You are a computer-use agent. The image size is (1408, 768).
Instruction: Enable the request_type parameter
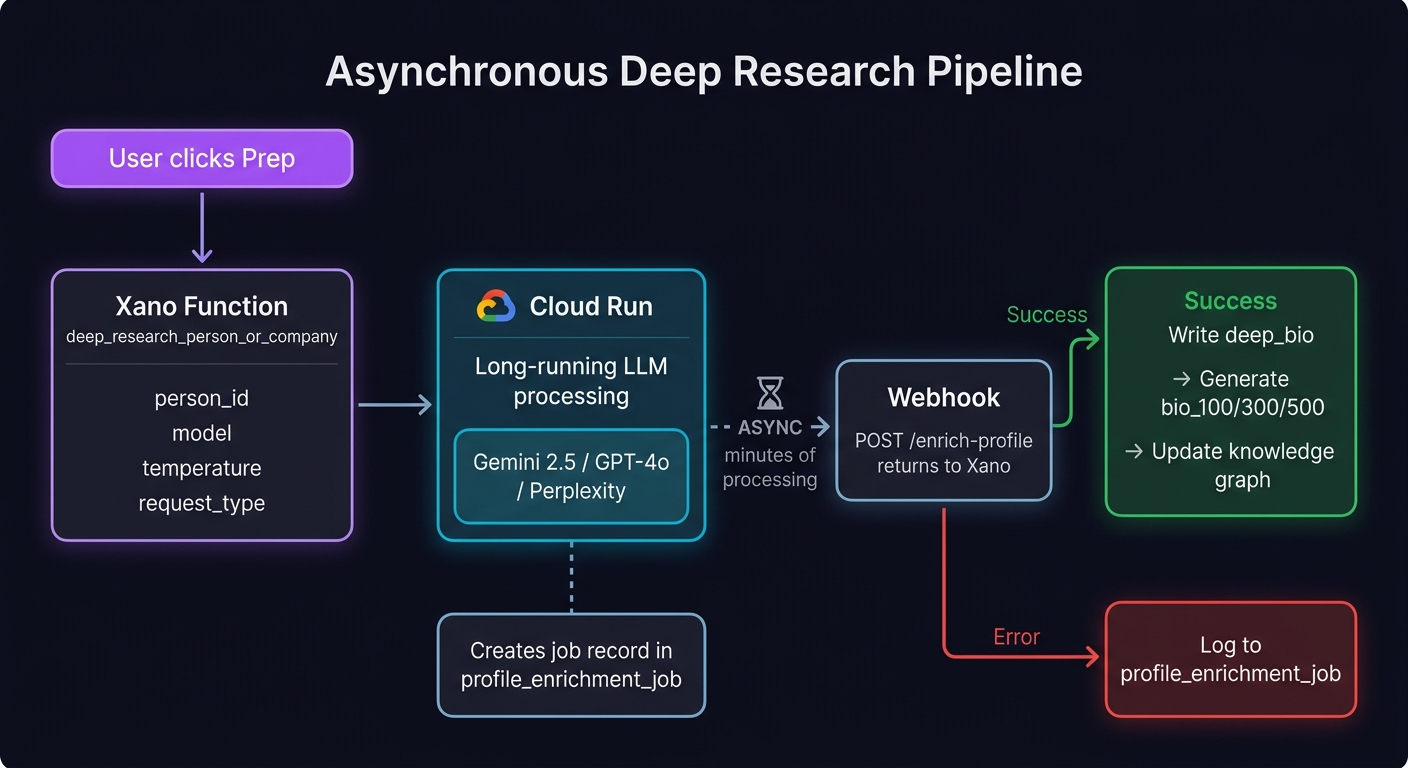click(x=201, y=503)
